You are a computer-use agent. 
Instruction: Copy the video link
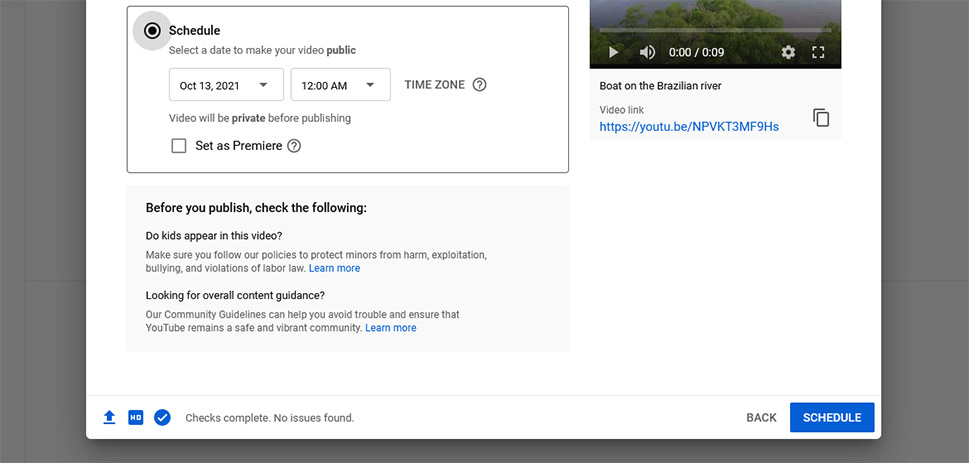821,117
